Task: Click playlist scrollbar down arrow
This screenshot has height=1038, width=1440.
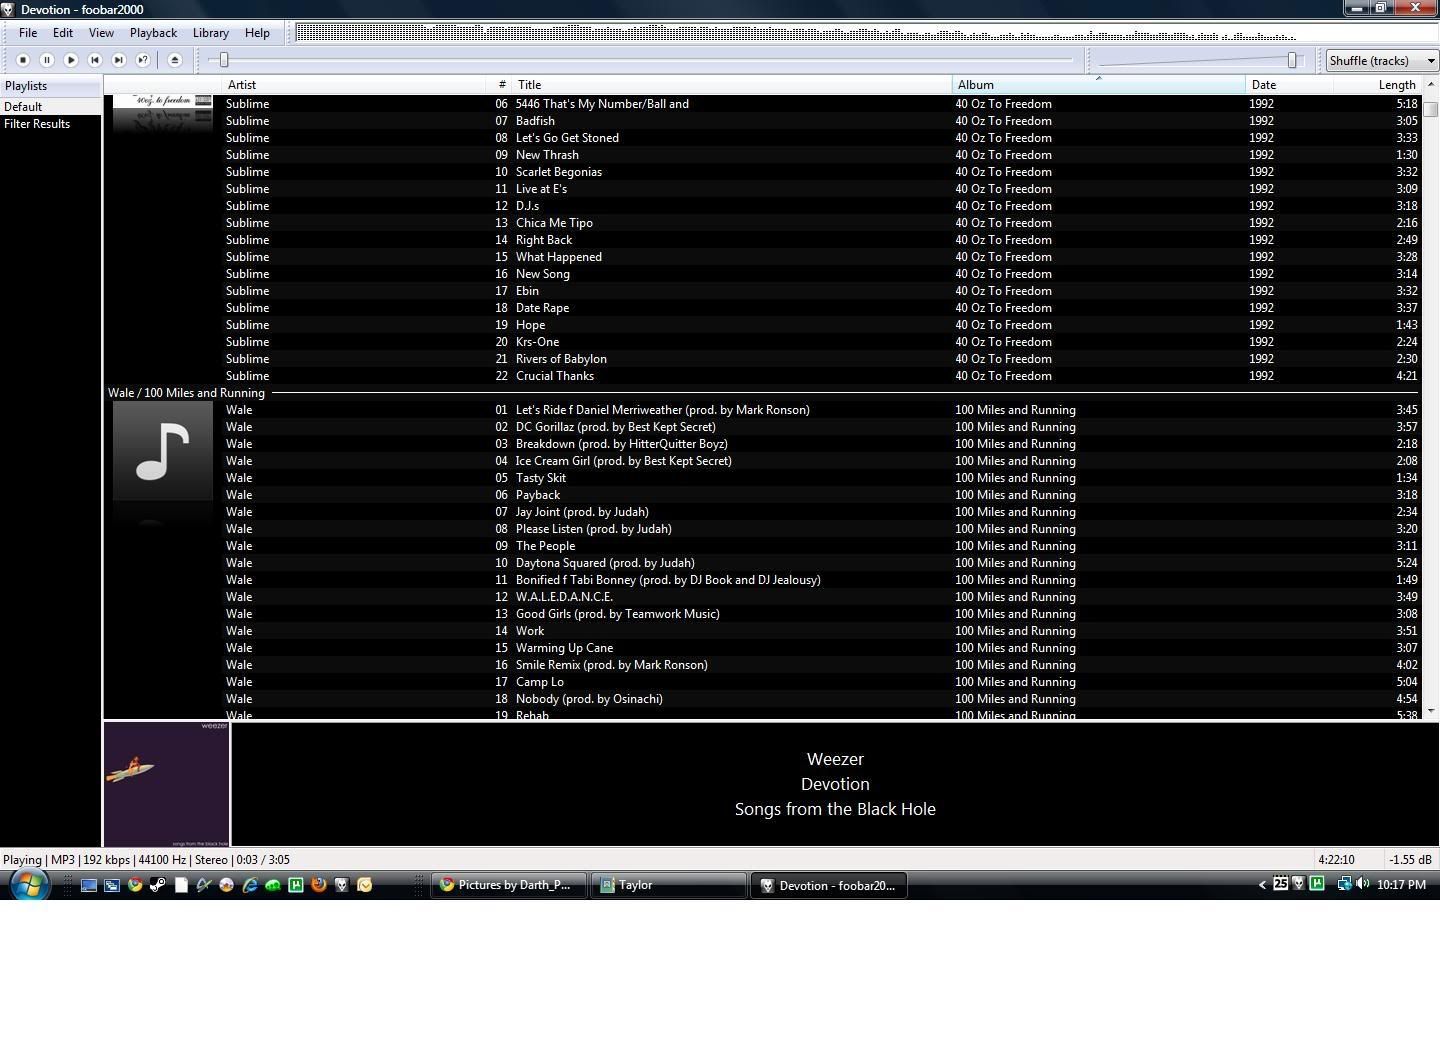Action: click(1431, 711)
